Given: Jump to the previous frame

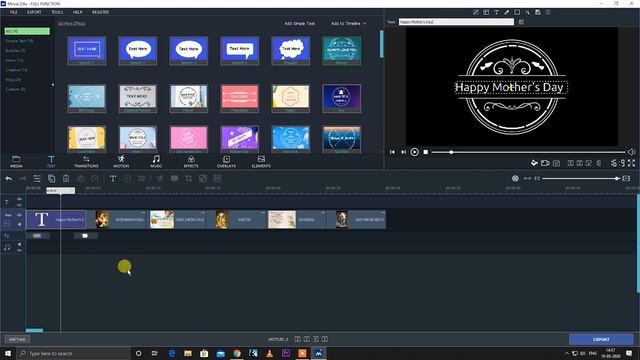Looking at the screenshot, I should (x=392, y=152).
